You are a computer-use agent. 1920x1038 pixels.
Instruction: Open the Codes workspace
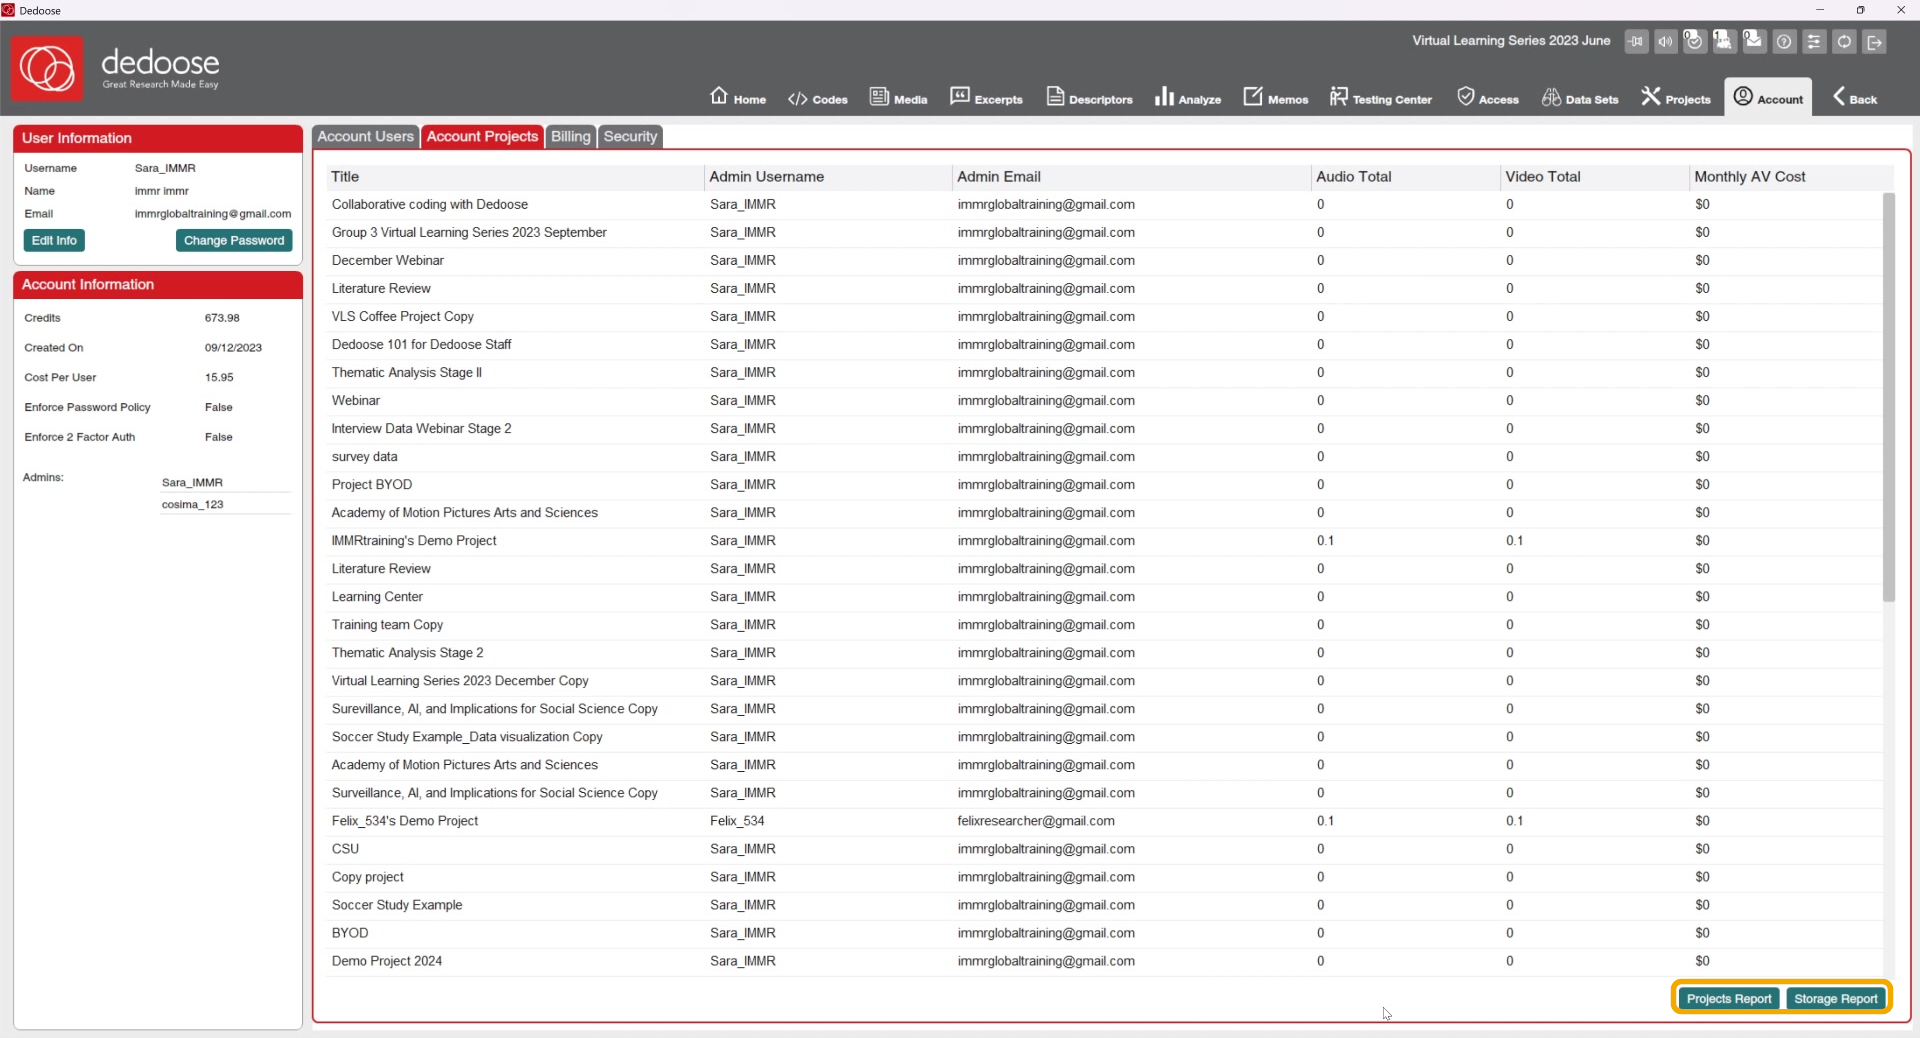[818, 98]
